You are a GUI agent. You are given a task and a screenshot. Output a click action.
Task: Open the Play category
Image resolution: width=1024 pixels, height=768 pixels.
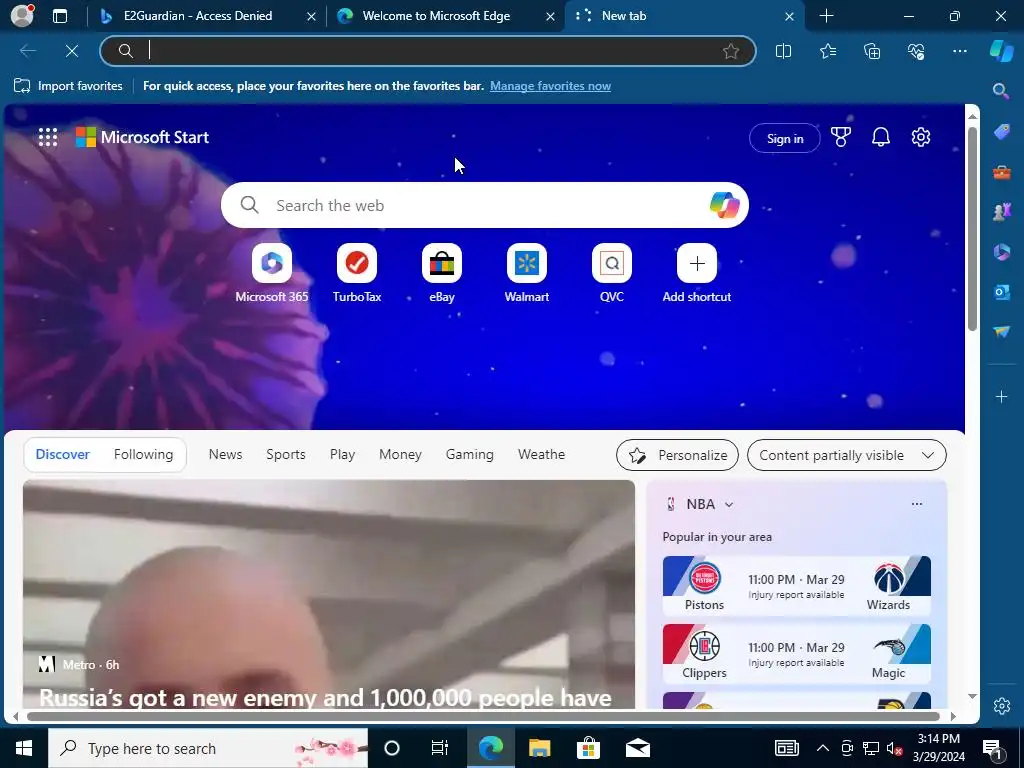[342, 455]
